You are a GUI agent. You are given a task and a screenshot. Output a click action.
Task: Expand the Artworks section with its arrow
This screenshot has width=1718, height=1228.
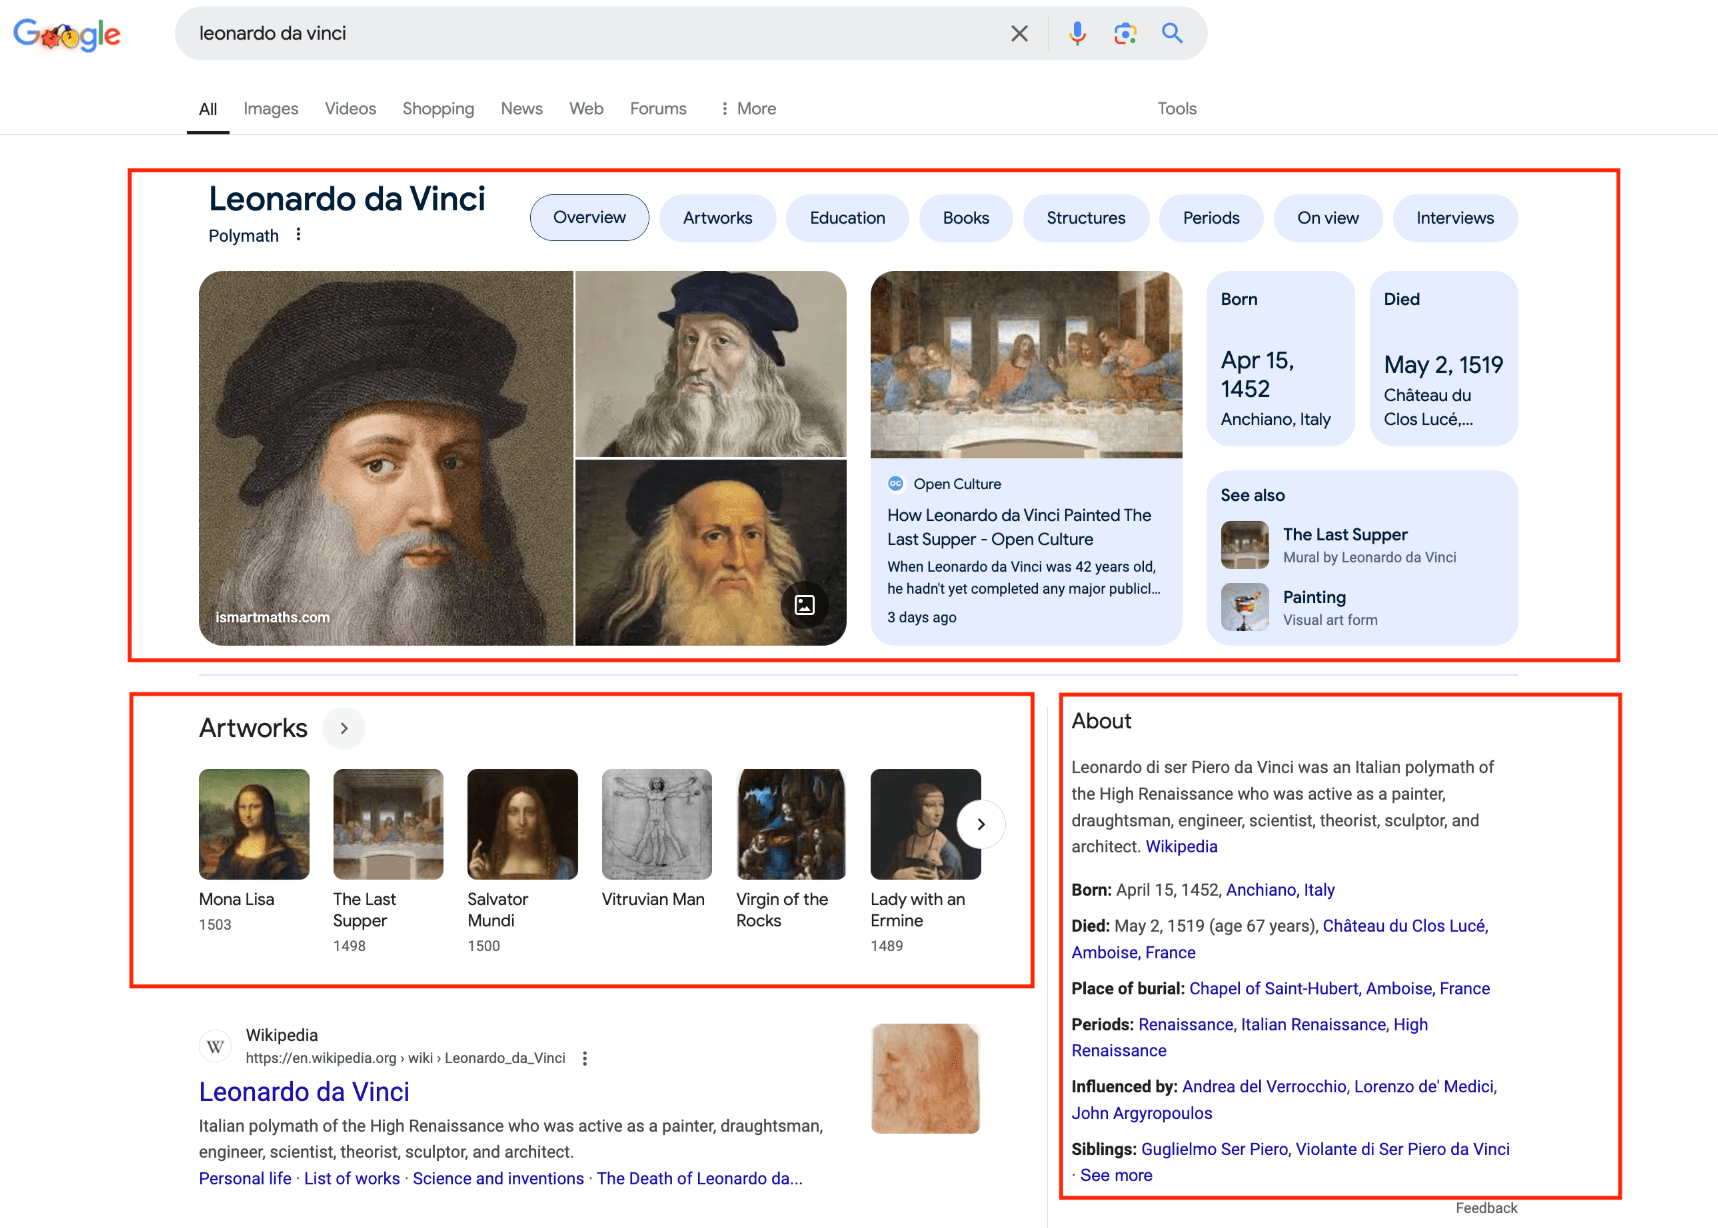[x=343, y=728]
